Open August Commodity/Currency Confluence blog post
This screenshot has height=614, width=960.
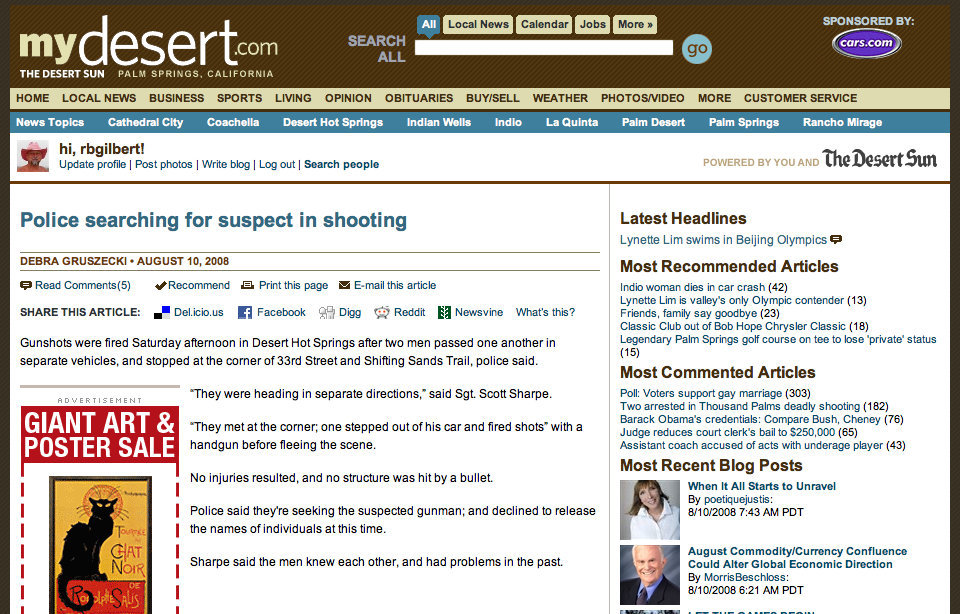pyautogui.click(x=797, y=558)
